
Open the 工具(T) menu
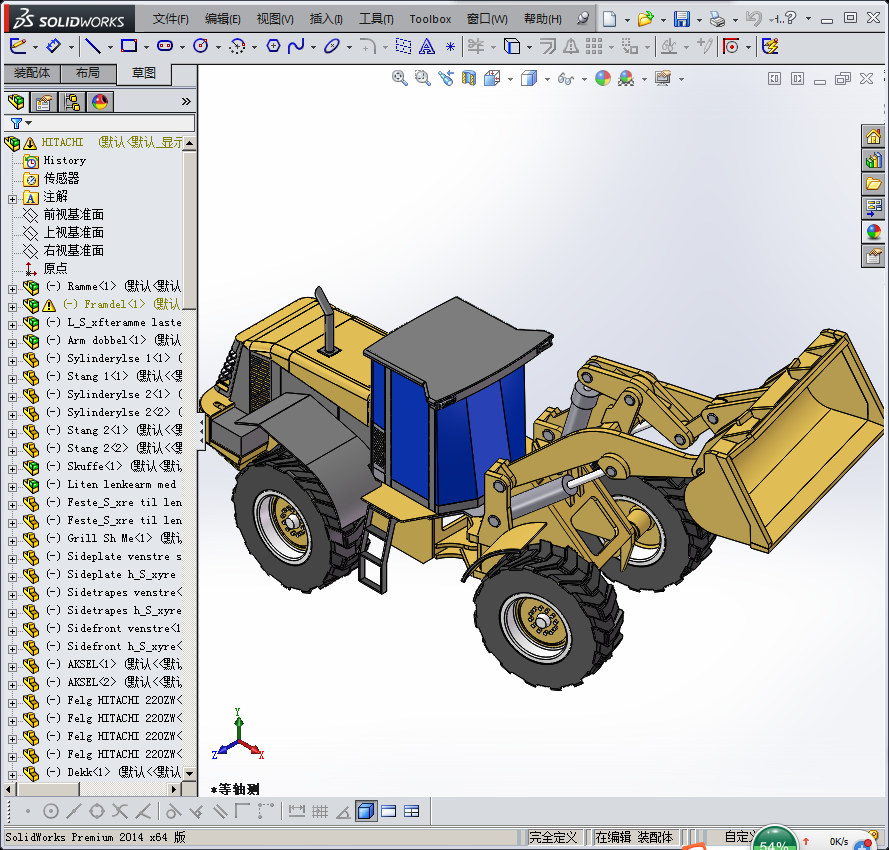click(376, 19)
